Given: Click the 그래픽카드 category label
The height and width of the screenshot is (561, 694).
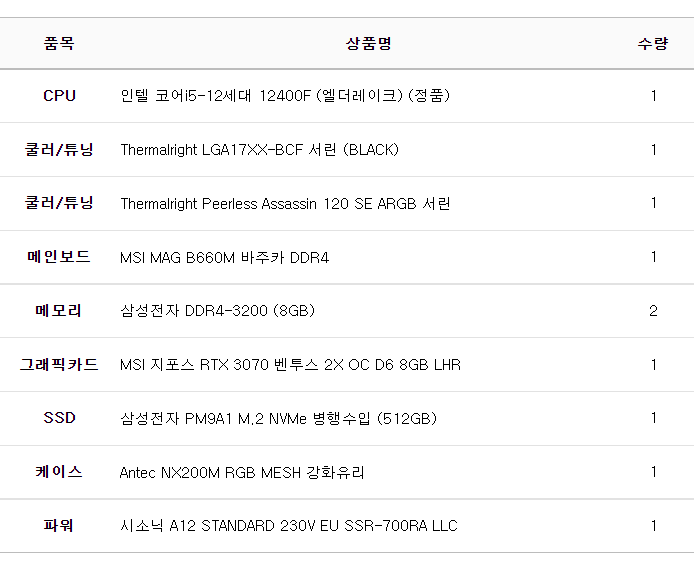Looking at the screenshot, I should tap(59, 365).
